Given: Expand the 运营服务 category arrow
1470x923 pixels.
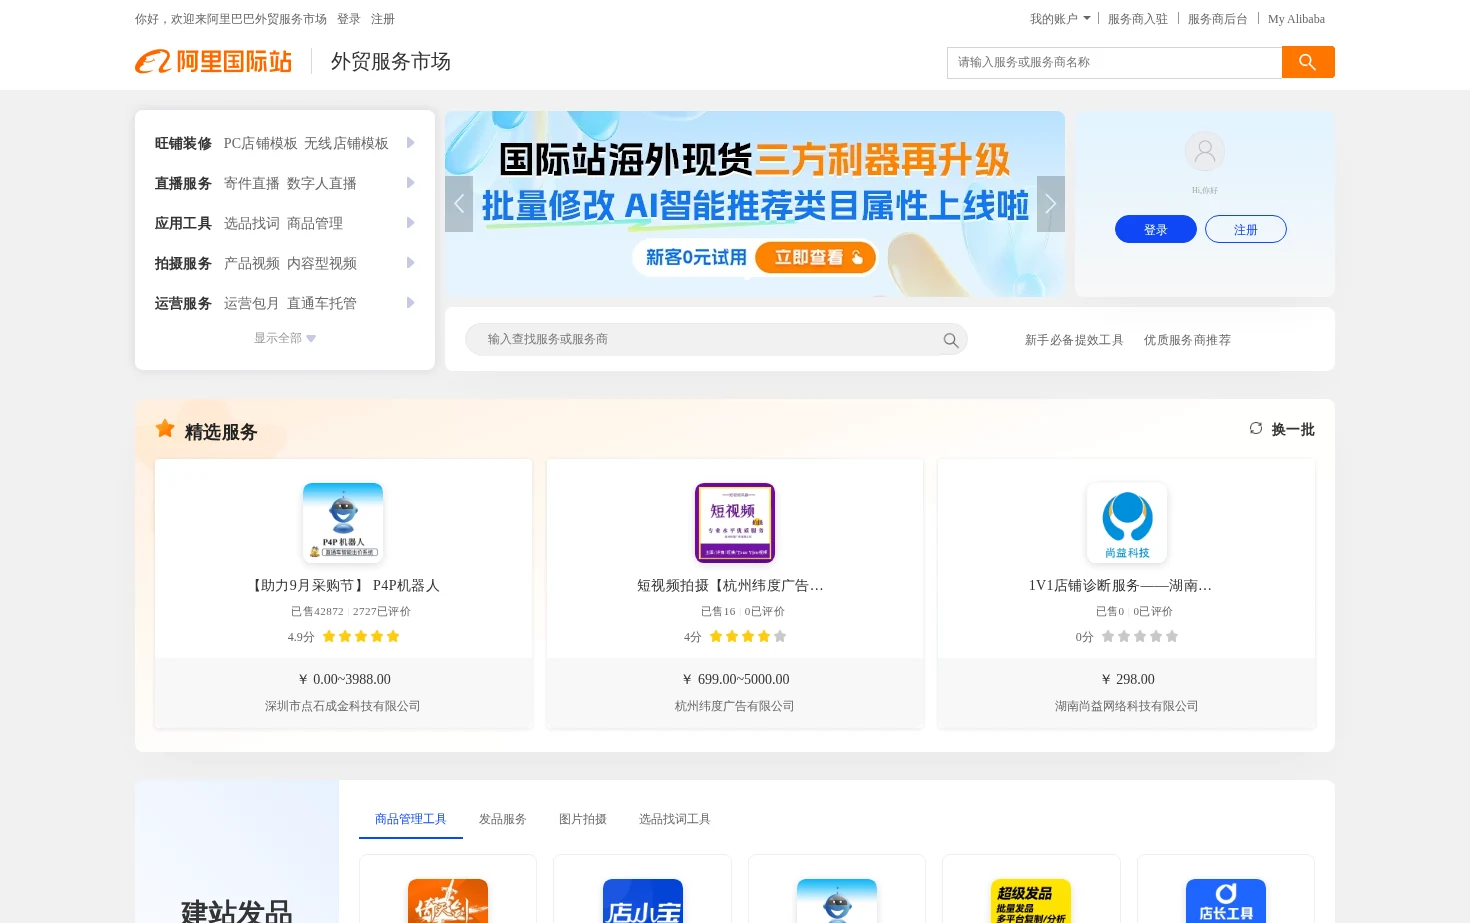Looking at the screenshot, I should (410, 303).
